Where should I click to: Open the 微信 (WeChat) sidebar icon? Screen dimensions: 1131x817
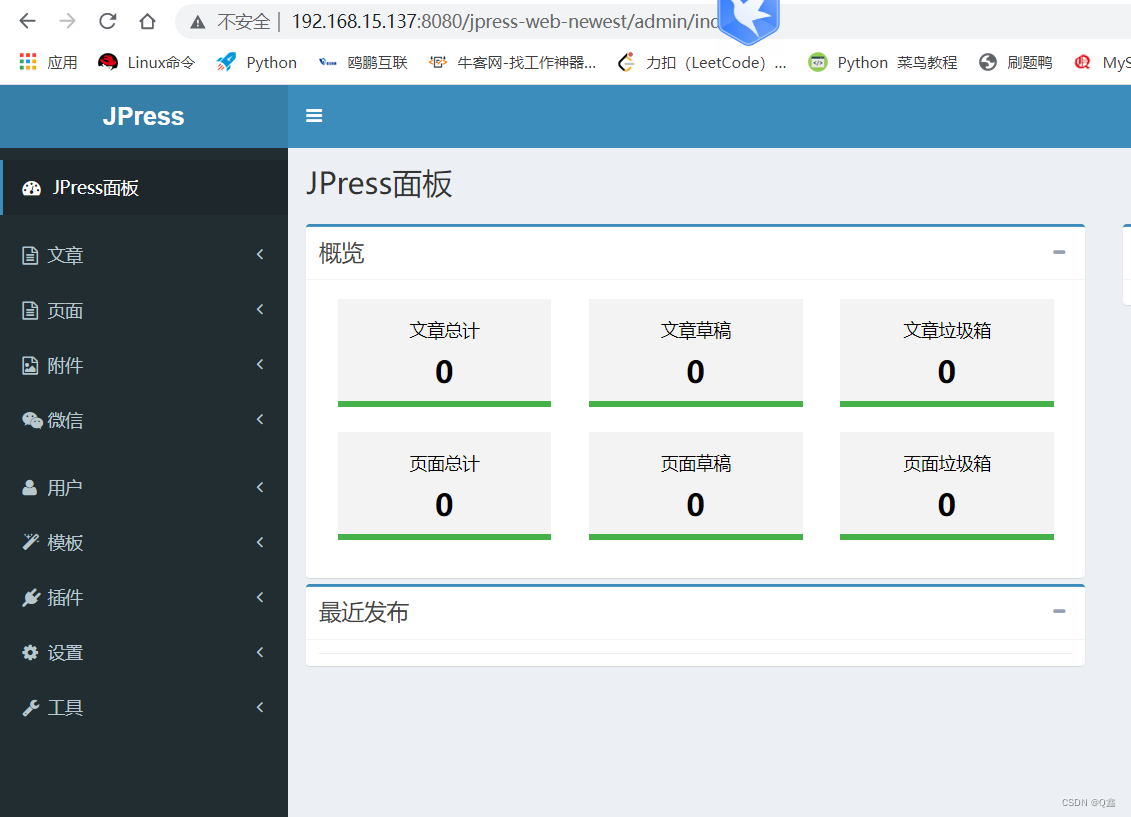pyautogui.click(x=30, y=420)
